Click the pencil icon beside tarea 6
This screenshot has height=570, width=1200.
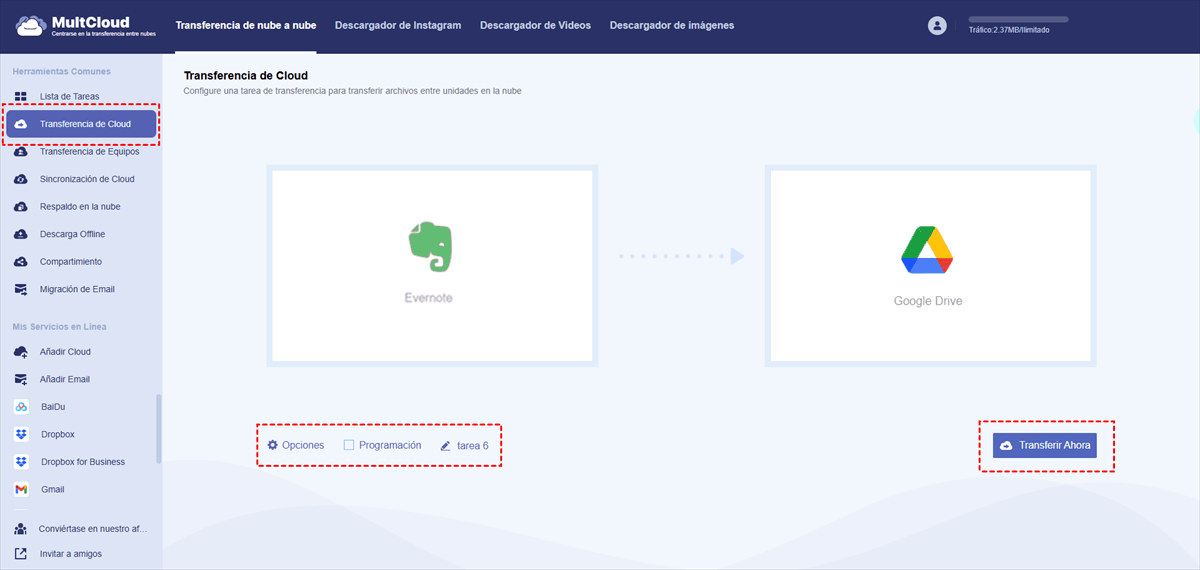tap(446, 446)
